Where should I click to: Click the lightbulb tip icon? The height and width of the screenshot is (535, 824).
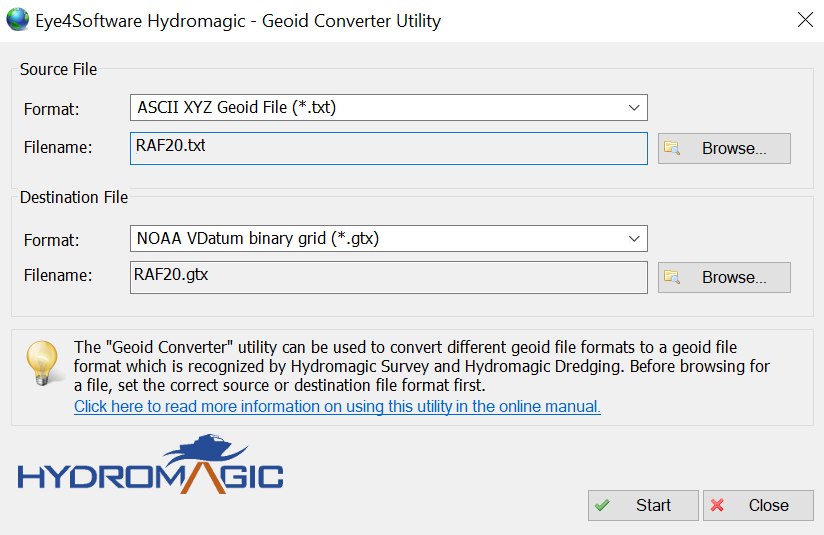pyautogui.click(x=42, y=362)
